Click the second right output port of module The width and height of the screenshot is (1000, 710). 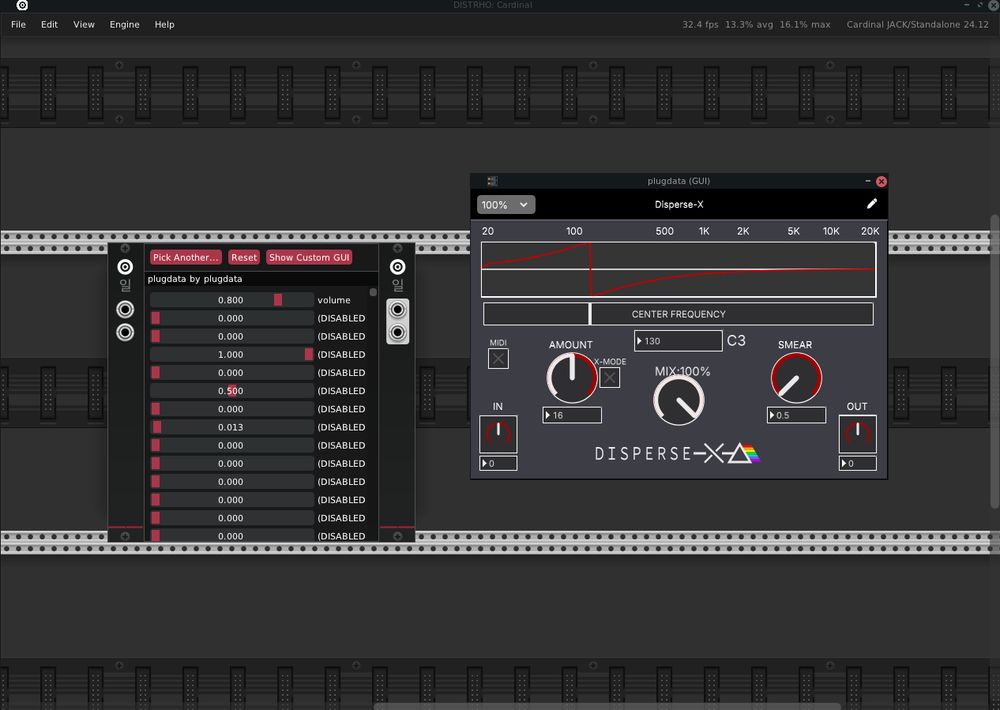(397, 309)
